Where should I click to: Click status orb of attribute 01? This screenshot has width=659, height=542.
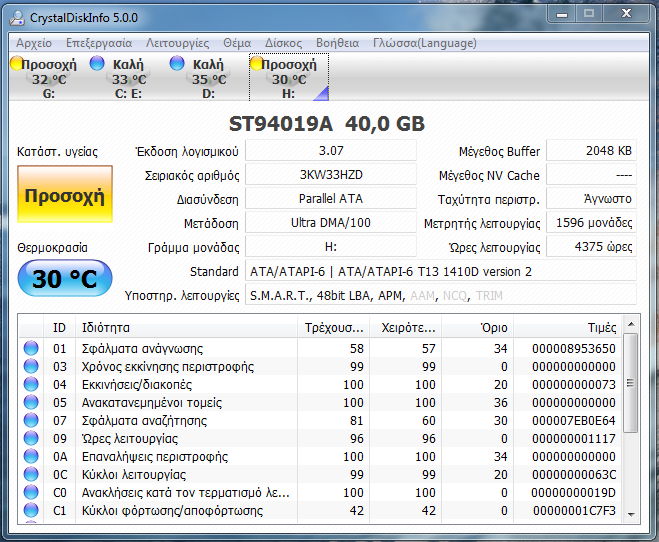click(31, 348)
